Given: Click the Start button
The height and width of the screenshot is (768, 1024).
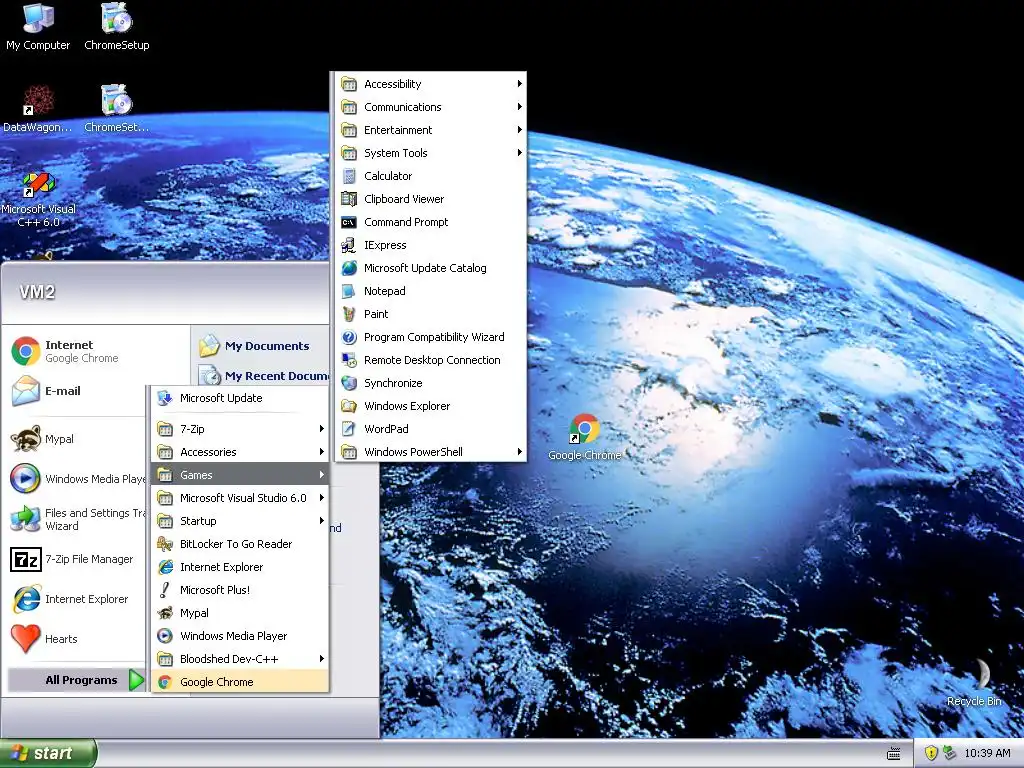Looking at the screenshot, I should point(48,753).
